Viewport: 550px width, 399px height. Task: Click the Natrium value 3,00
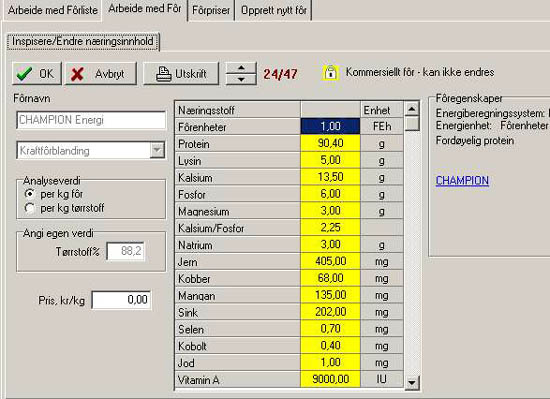pos(330,244)
